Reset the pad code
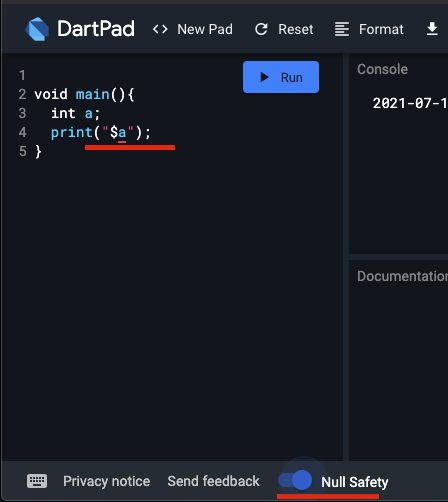This screenshot has width=448, height=502. click(x=284, y=29)
